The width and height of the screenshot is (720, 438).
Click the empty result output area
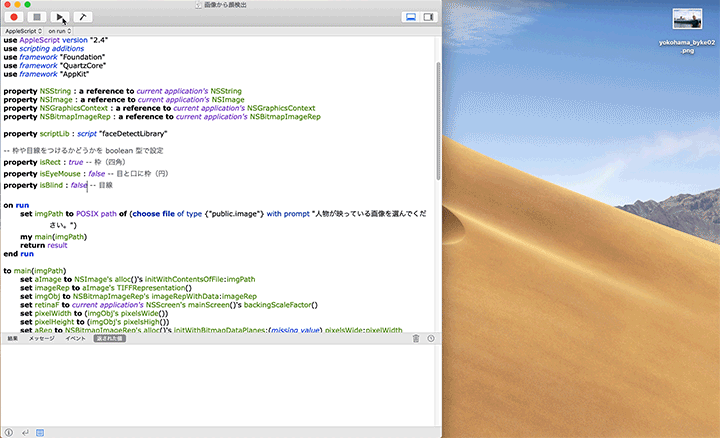[218, 385]
